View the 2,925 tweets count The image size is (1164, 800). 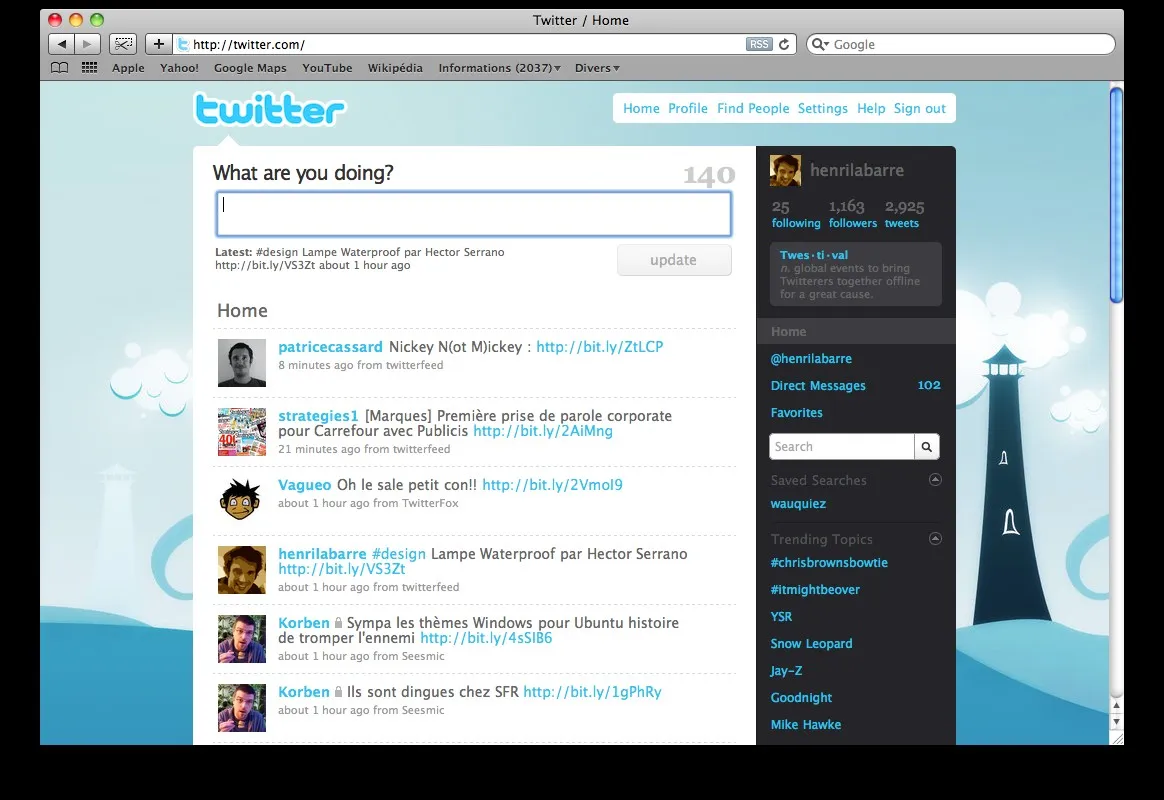pos(904,214)
